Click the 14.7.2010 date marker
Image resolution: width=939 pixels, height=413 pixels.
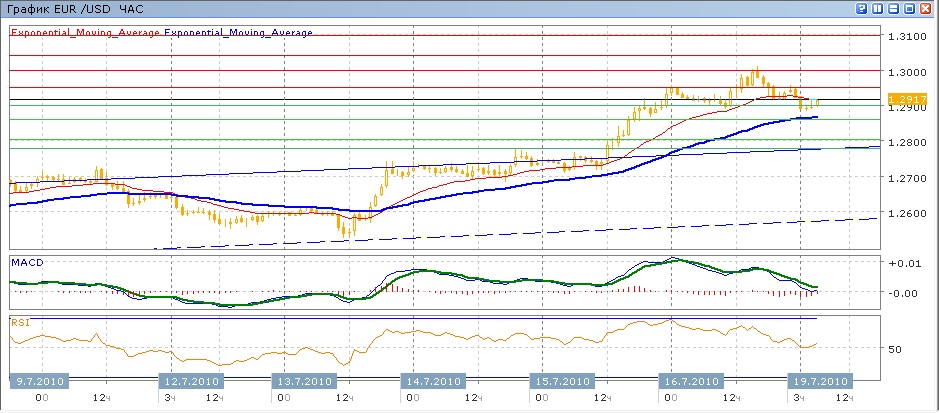coord(431,381)
